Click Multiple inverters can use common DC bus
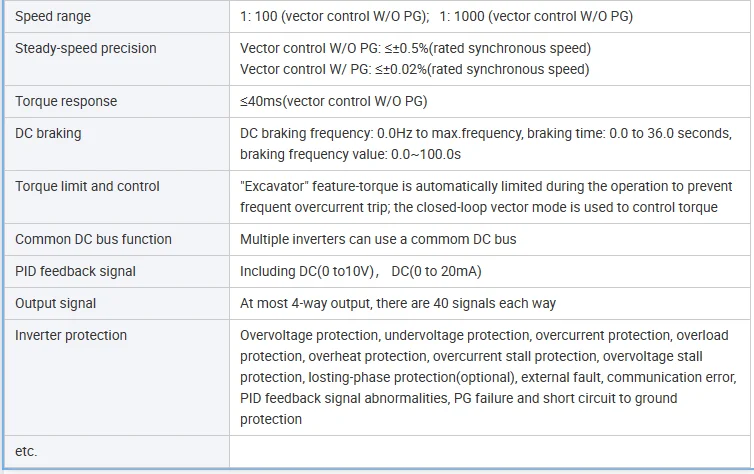 [378, 239]
